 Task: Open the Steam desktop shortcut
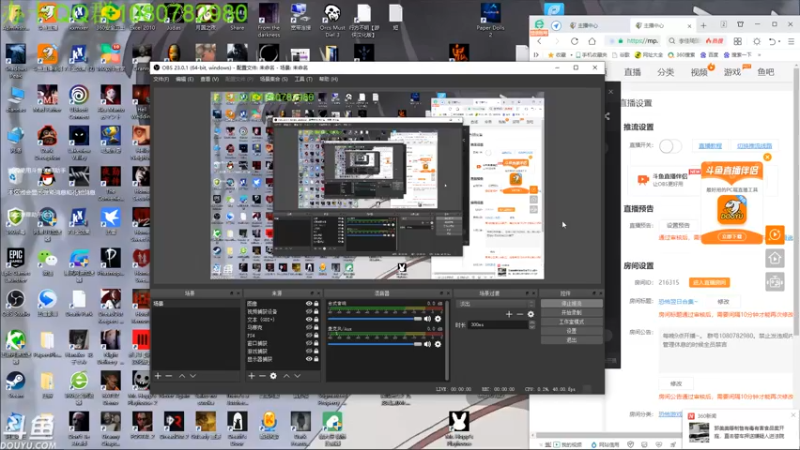(15, 385)
